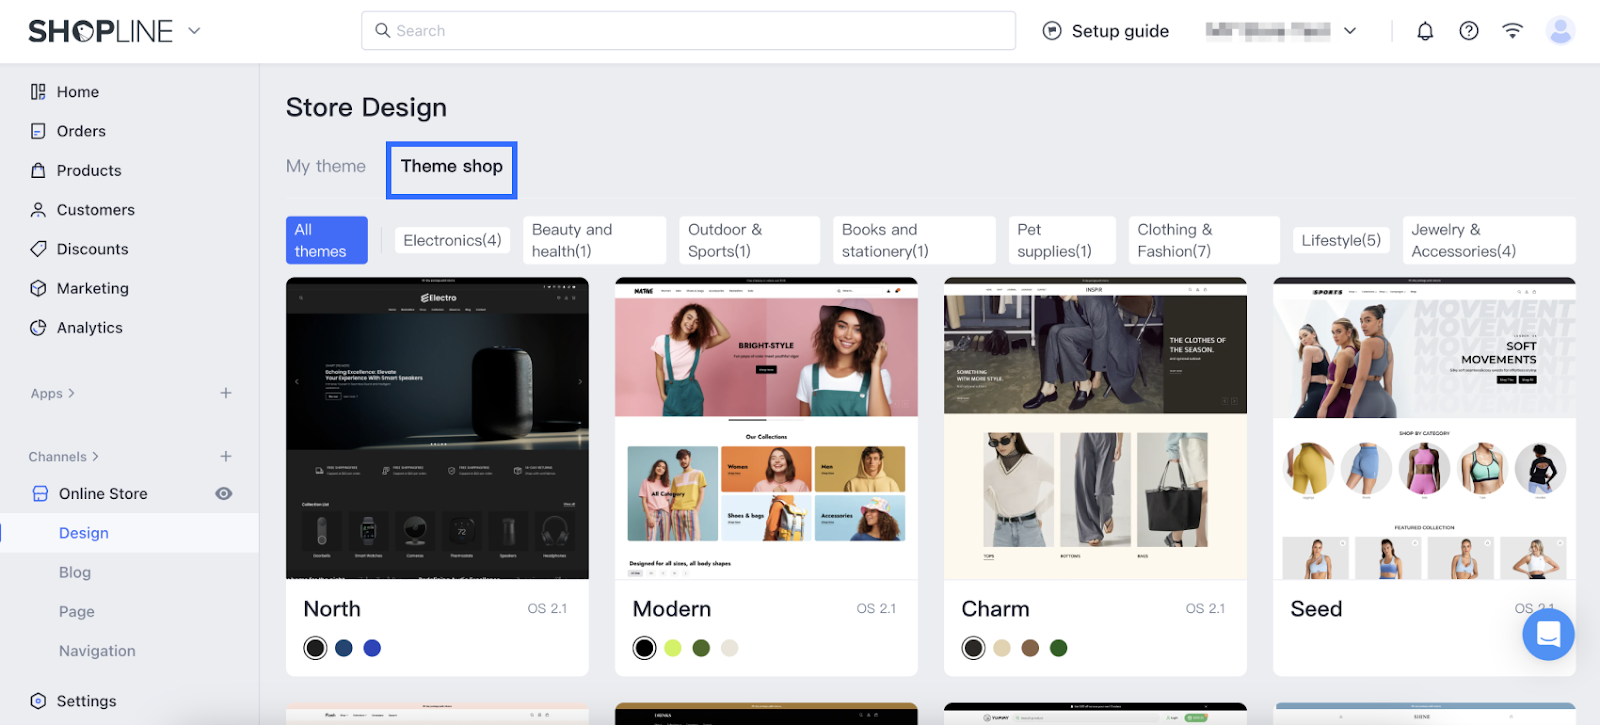Screen dimensions: 1600x725
Task: Select Charm theme black color swatch
Action: (x=973, y=648)
